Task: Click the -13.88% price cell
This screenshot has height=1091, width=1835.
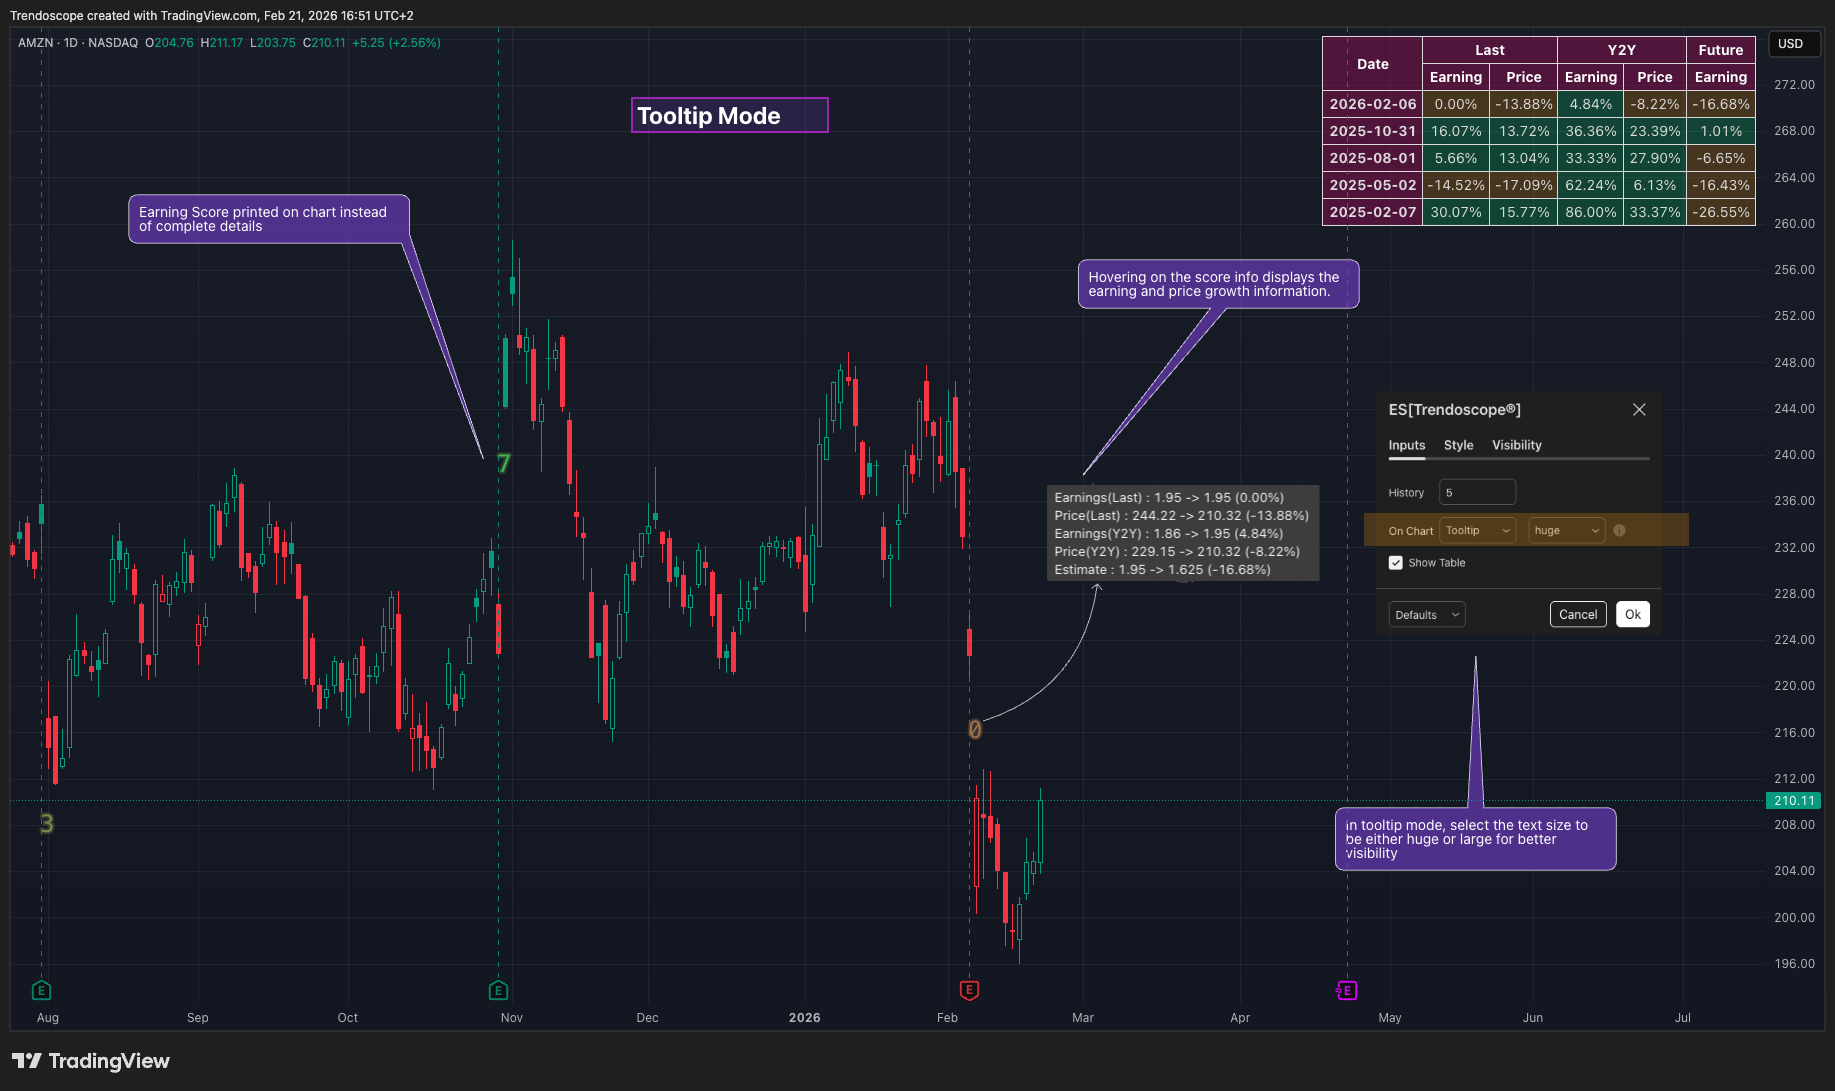Action: (1523, 104)
